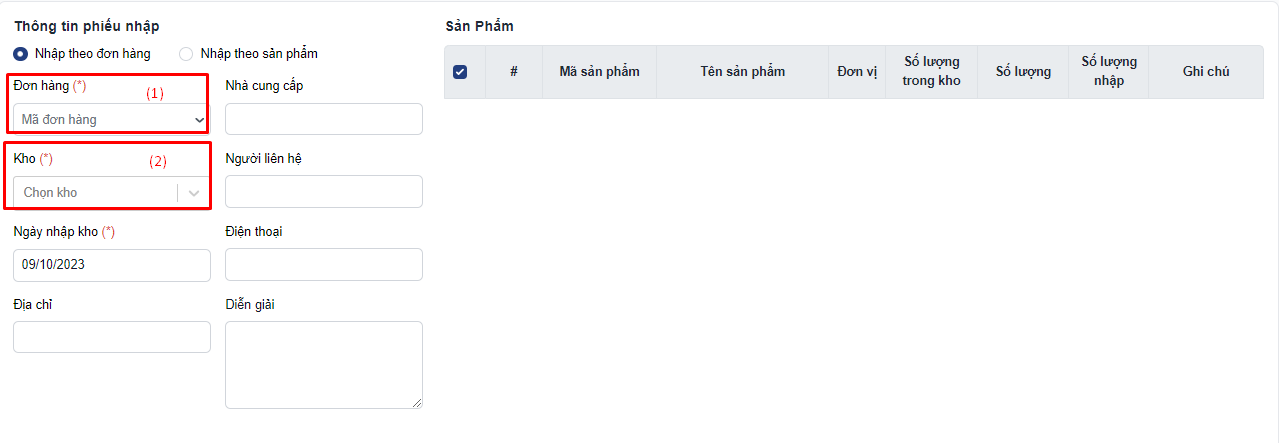Screen dimensions: 1279x443
Task: Click the "Tên sản phẩm" column header
Action: point(742,72)
